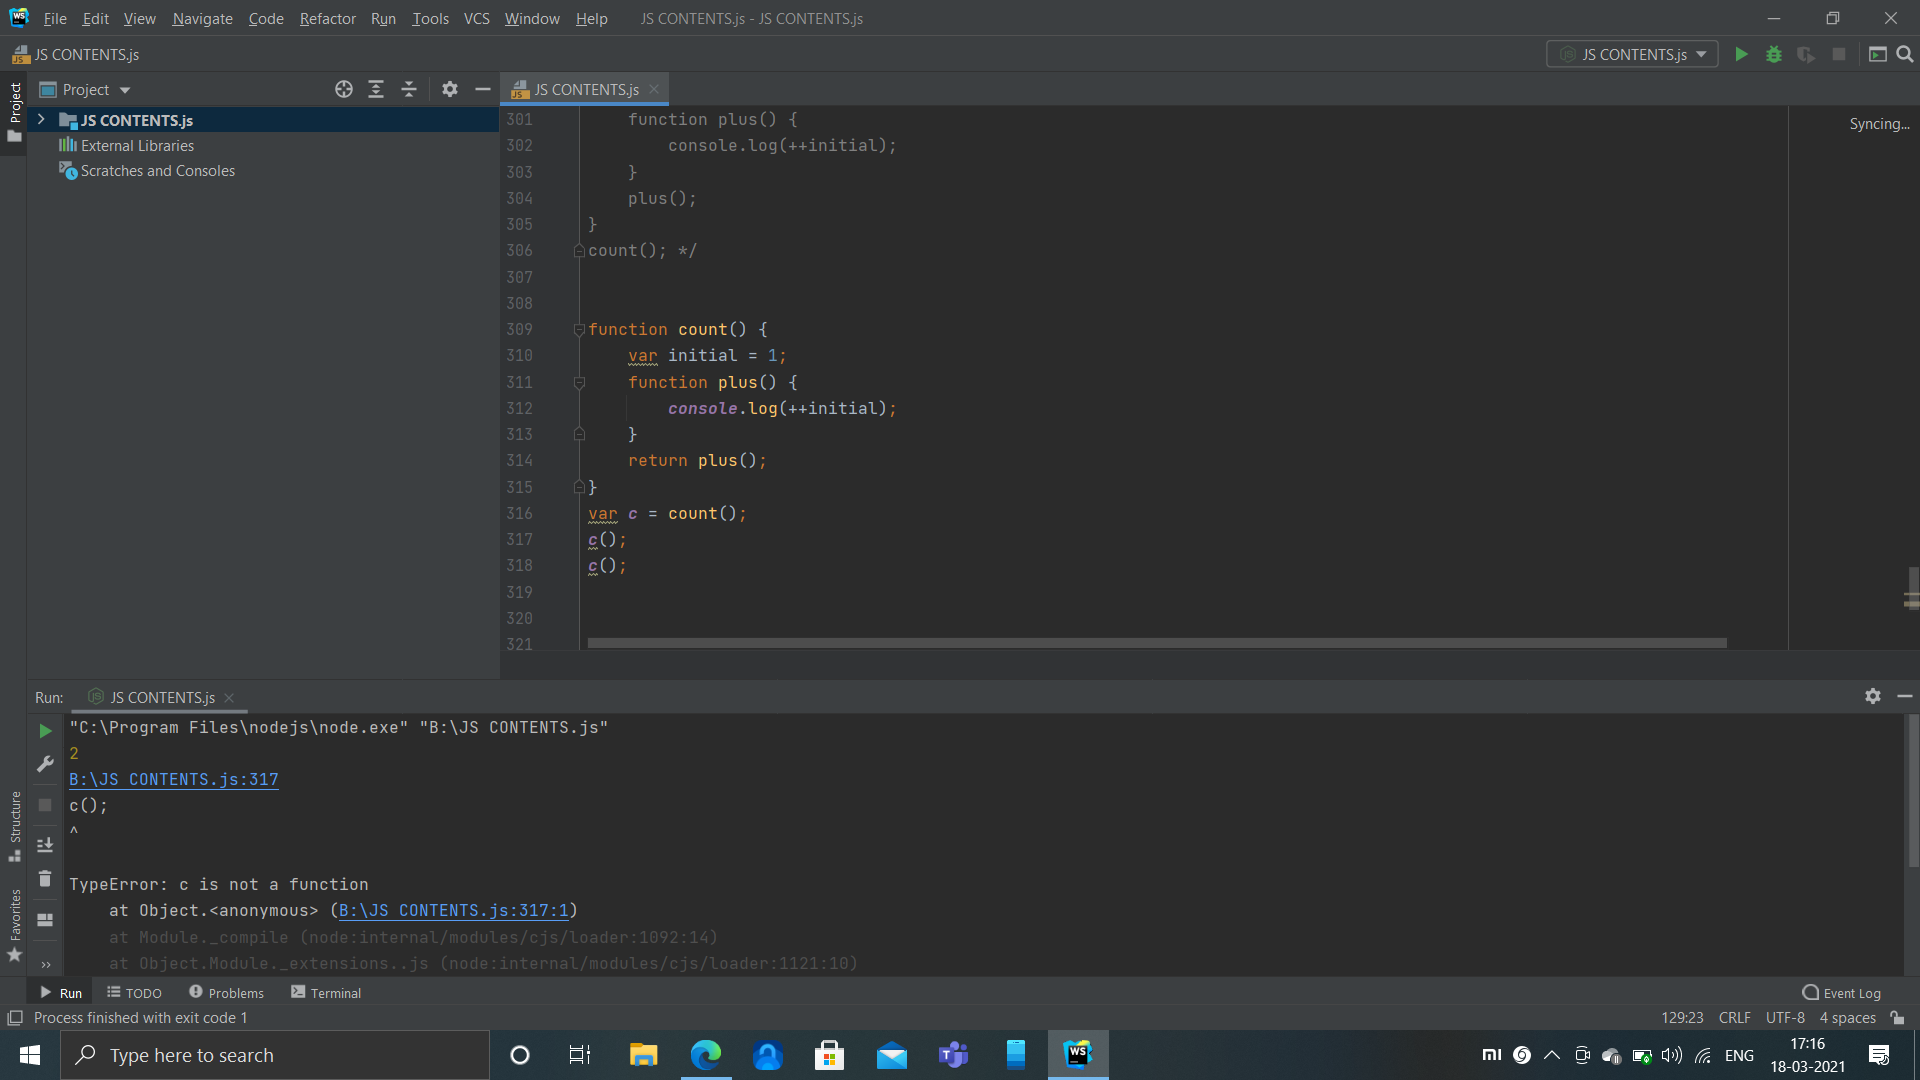Toggle Structure tool window side tab
The width and height of the screenshot is (1920, 1080).
point(14,825)
